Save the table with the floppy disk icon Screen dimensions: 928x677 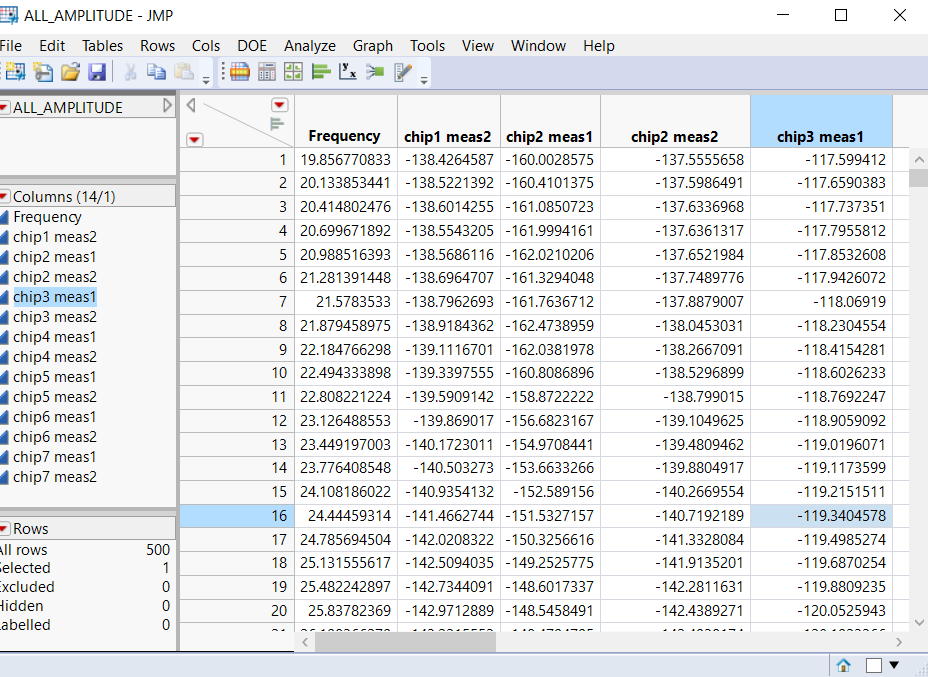pos(96,72)
